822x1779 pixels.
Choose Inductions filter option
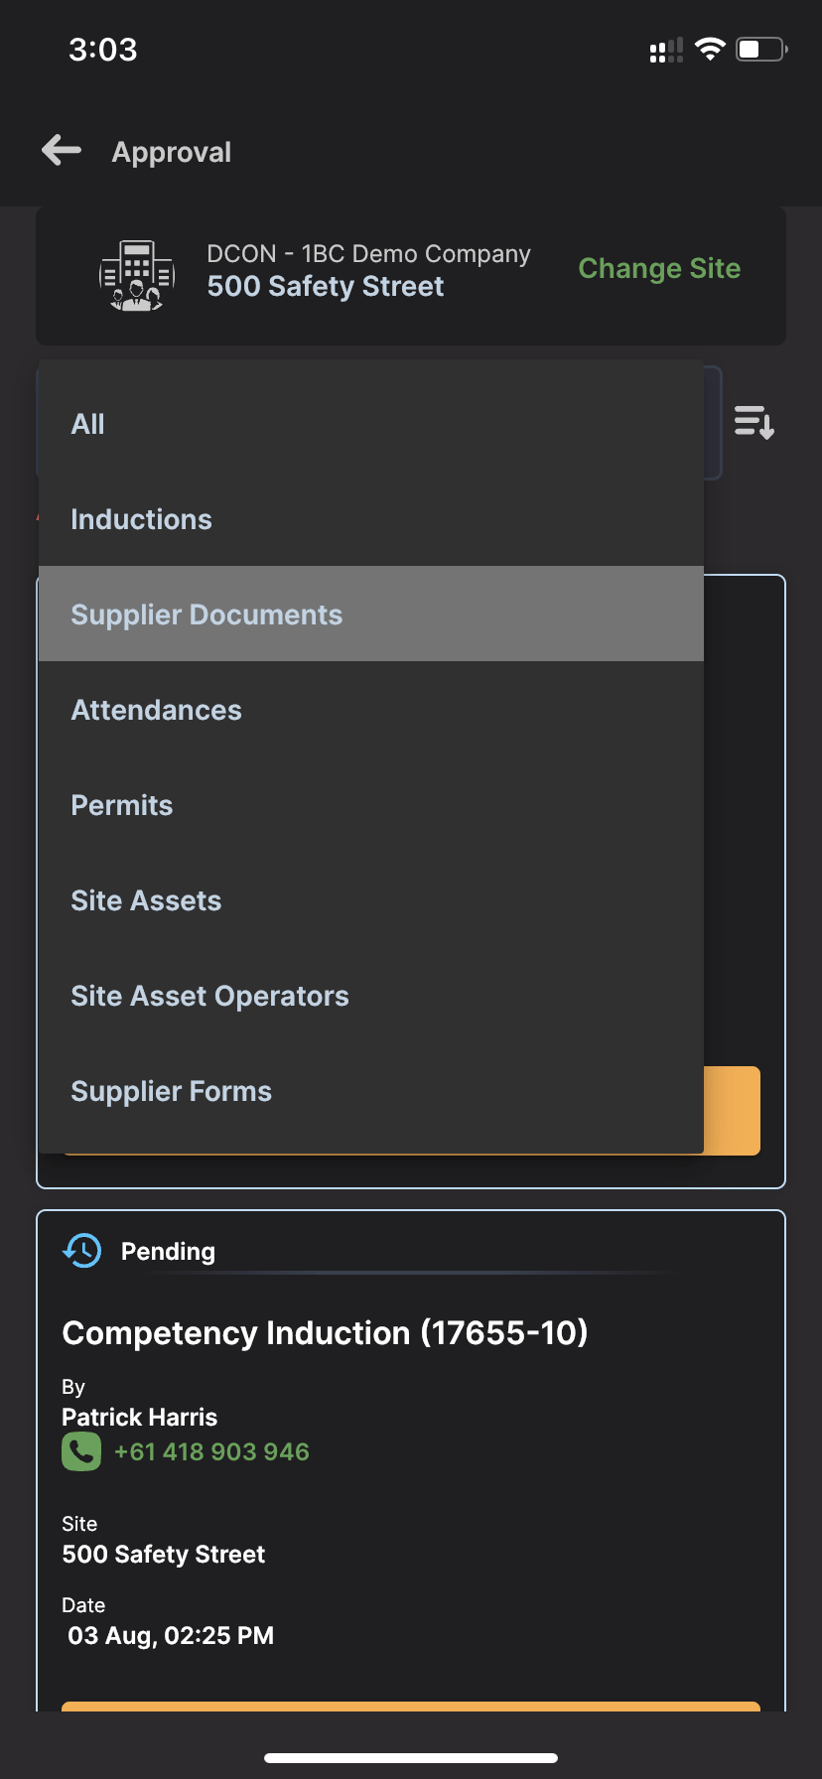[x=141, y=519]
